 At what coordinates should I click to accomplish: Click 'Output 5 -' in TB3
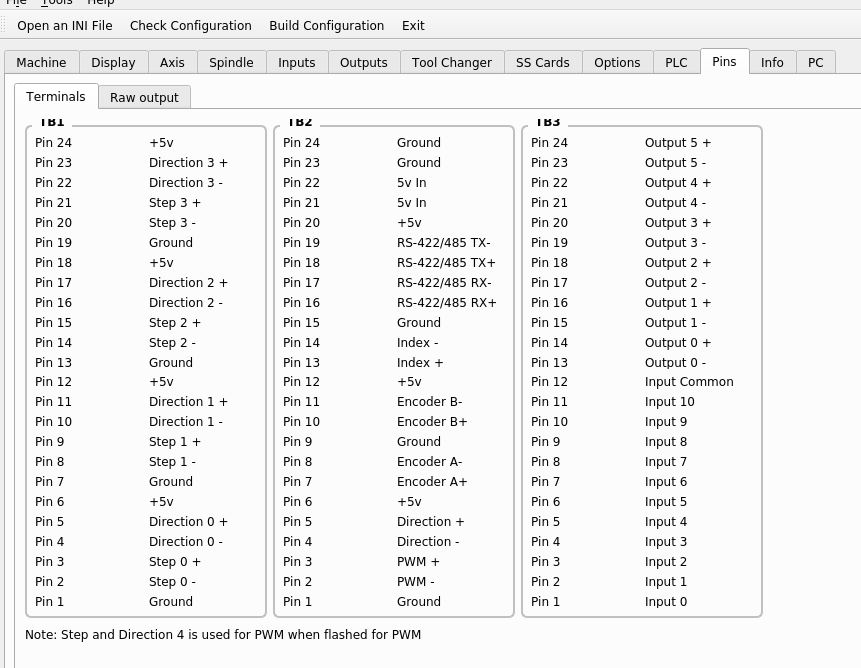pyautogui.click(x=675, y=162)
